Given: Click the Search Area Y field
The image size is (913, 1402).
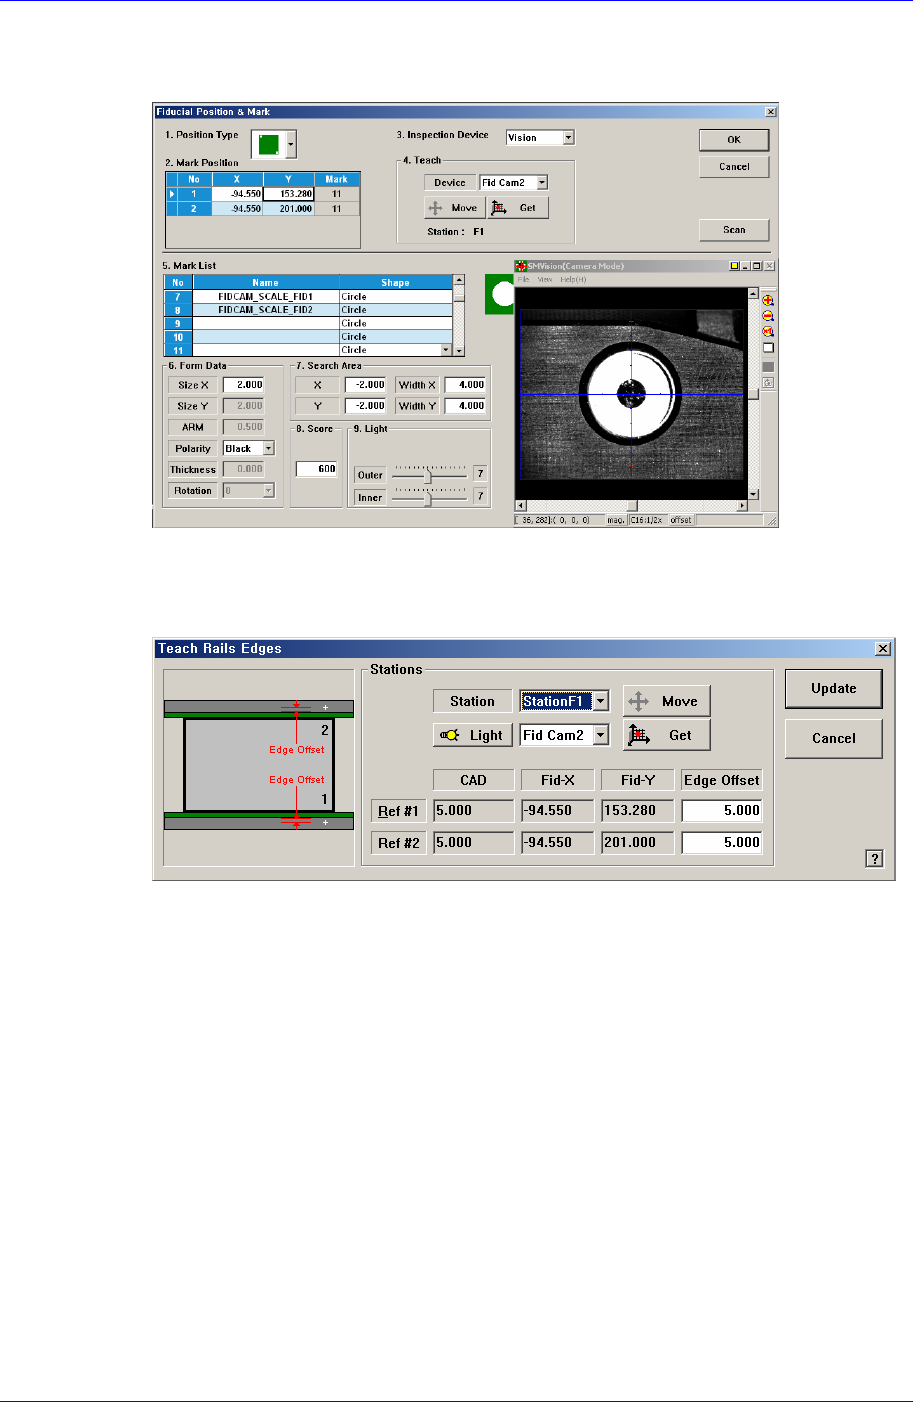Looking at the screenshot, I should [x=365, y=406].
